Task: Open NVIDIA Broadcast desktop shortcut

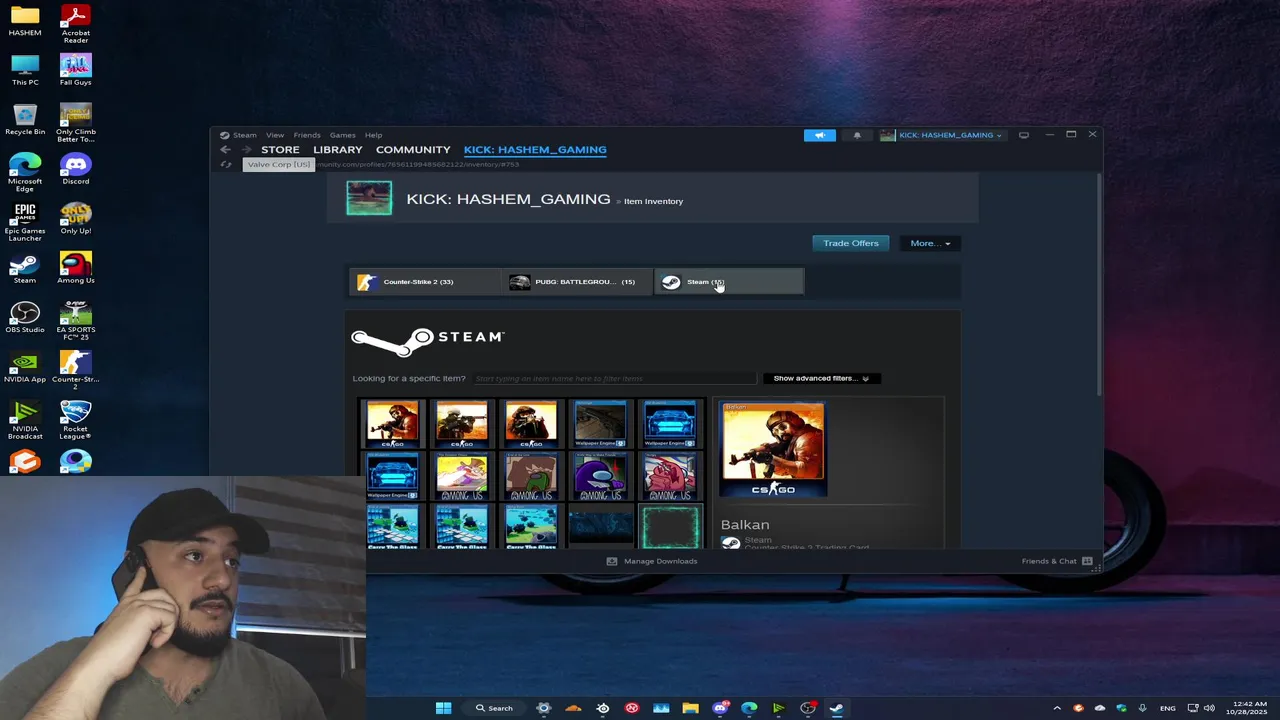Action: point(25,420)
